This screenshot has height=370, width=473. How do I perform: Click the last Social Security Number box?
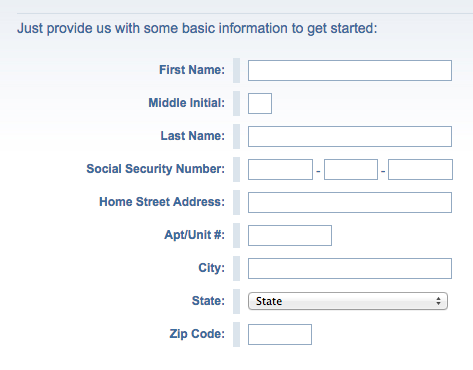[x=420, y=169]
